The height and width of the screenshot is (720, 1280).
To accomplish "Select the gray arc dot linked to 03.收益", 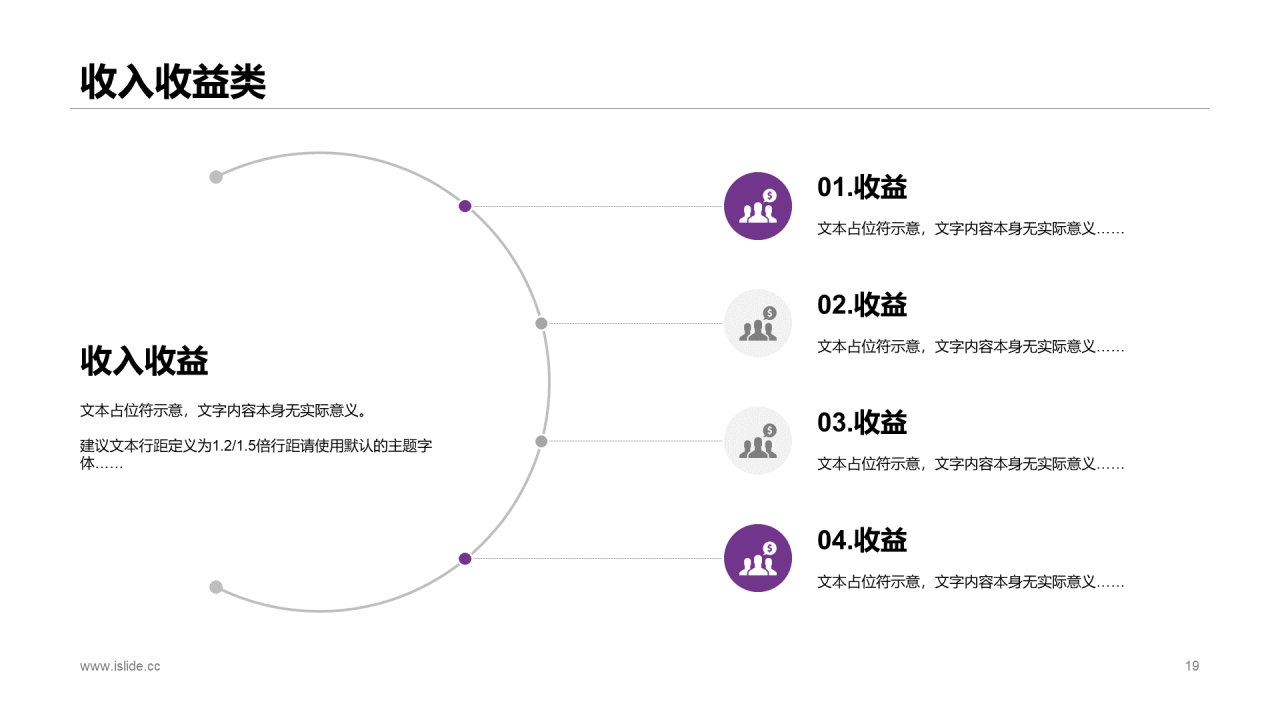I will point(541,441).
